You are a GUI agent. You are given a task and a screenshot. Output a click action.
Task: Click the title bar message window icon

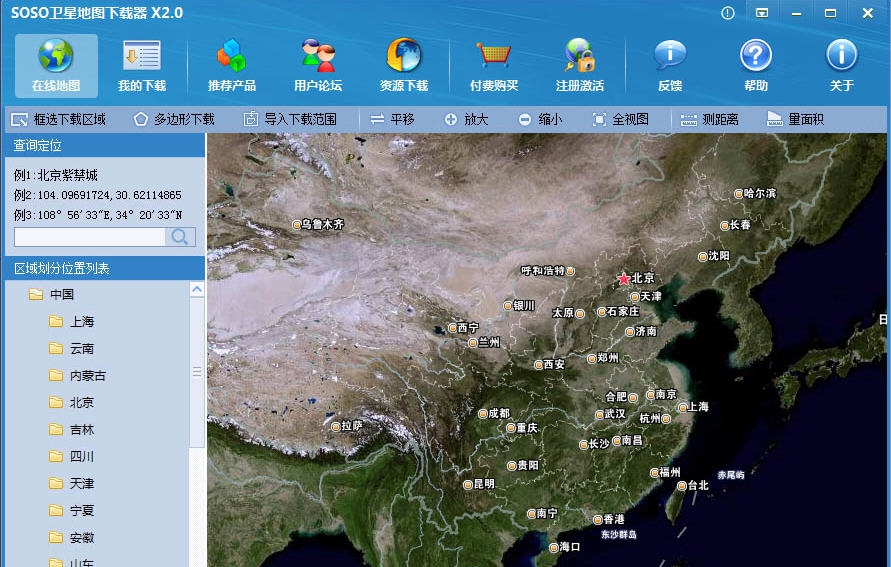click(x=762, y=13)
